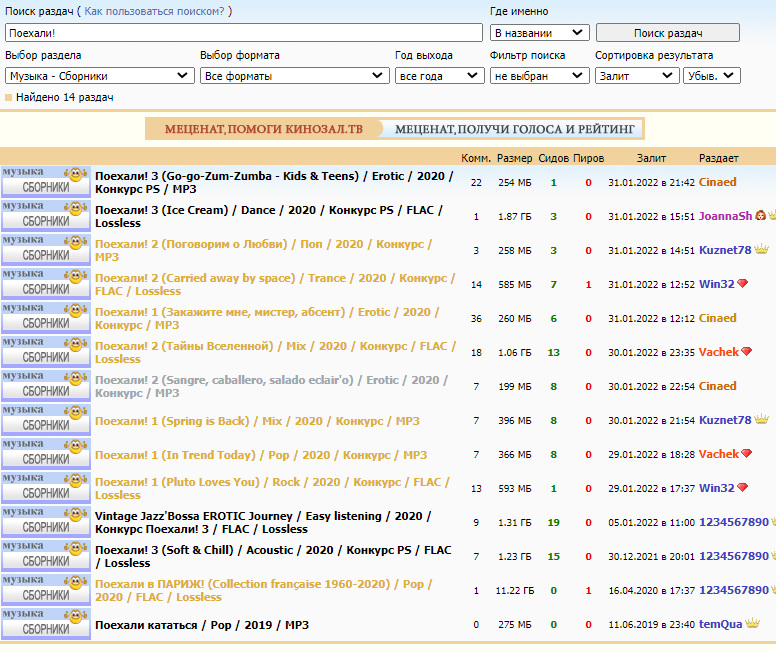Expand the "Залит" sort order dropdown
This screenshot has width=776, height=651.
click(x=637, y=75)
